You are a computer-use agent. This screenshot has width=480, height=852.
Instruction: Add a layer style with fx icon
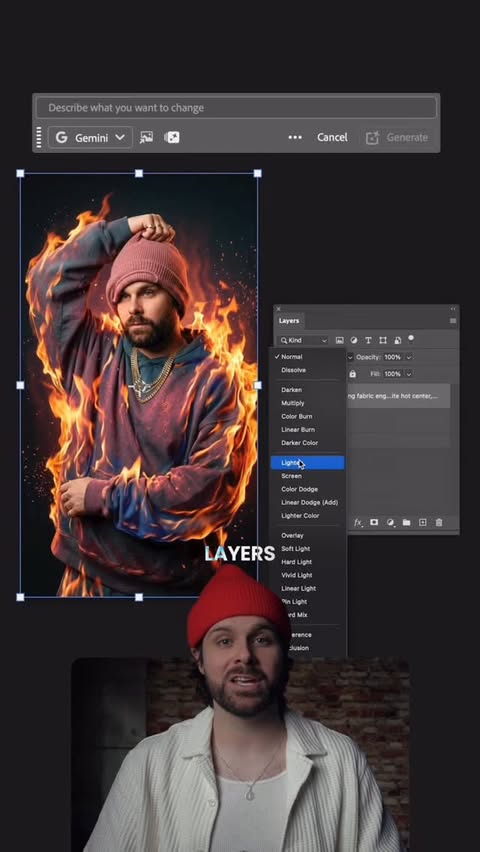click(x=358, y=523)
